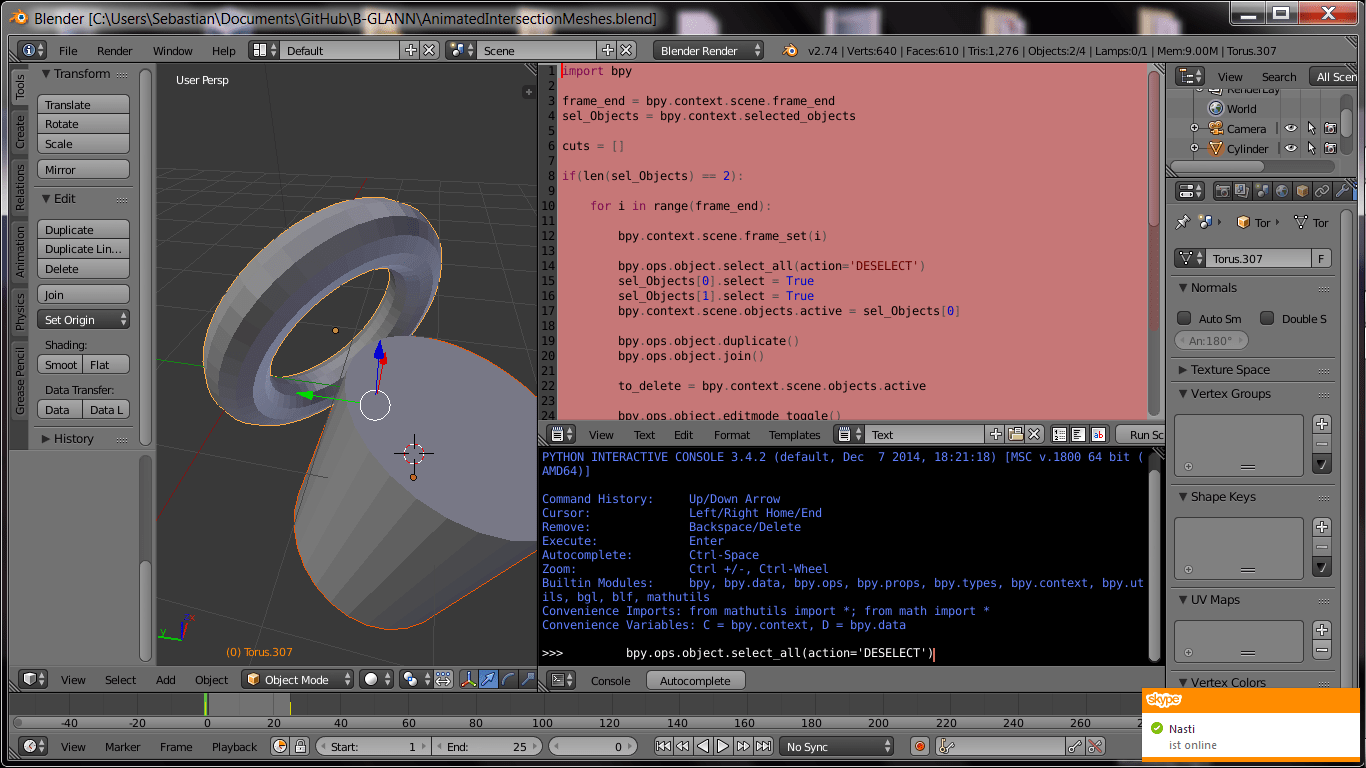Click the syntax highlighting icon in Text editor header
The width and height of the screenshot is (1366, 768).
[x=1098, y=434]
